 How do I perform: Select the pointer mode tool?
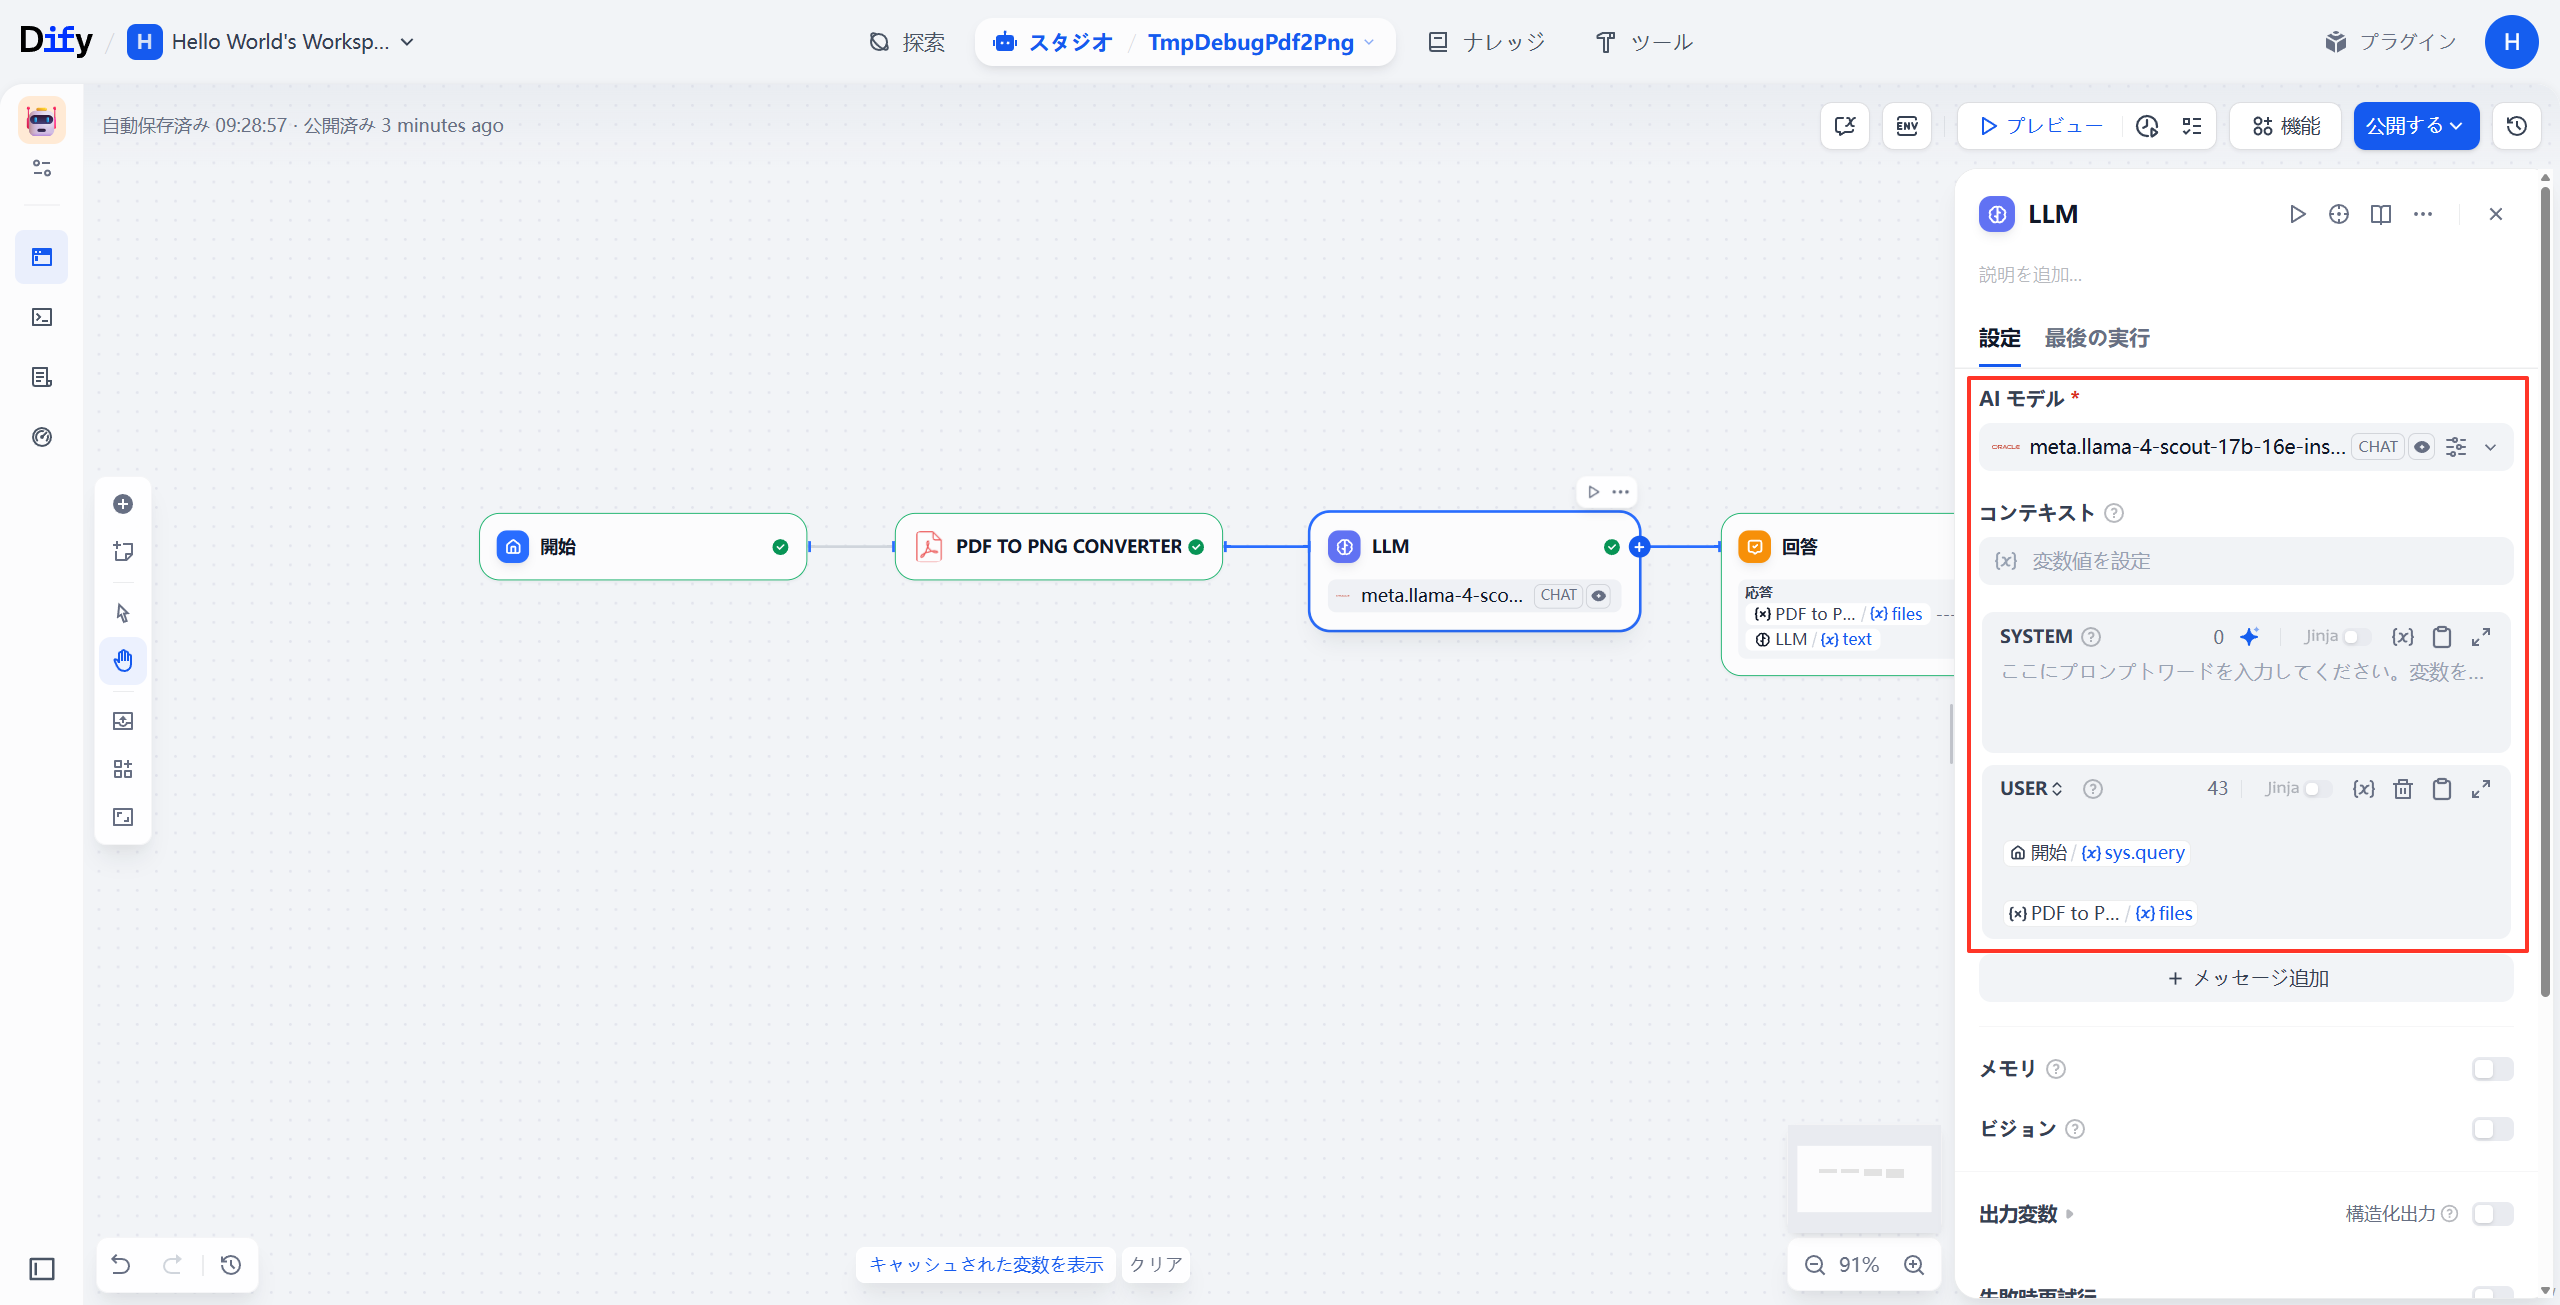pos(123,613)
